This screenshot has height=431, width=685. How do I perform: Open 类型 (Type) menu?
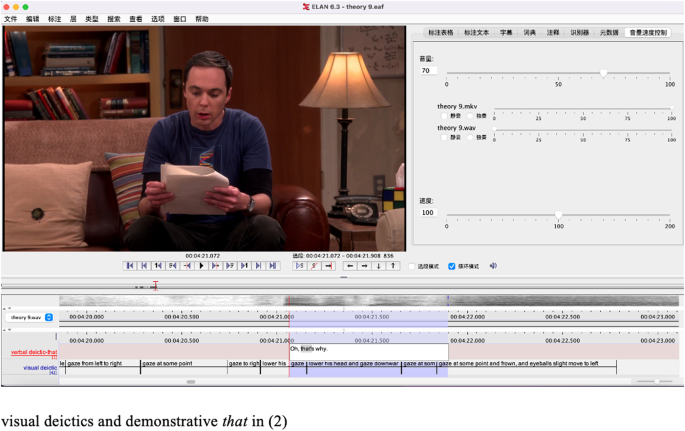(x=92, y=19)
